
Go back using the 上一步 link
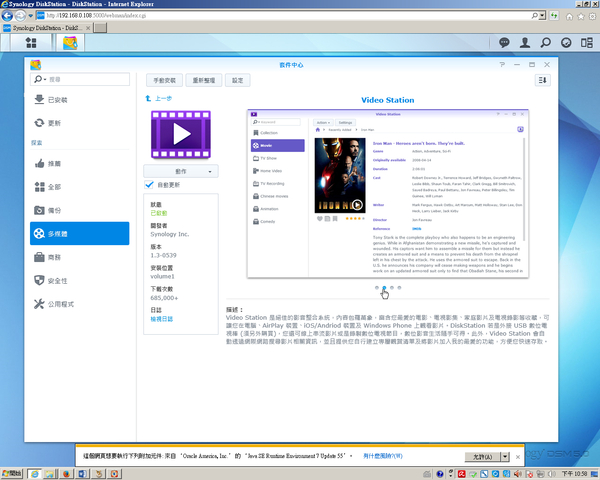coord(158,99)
